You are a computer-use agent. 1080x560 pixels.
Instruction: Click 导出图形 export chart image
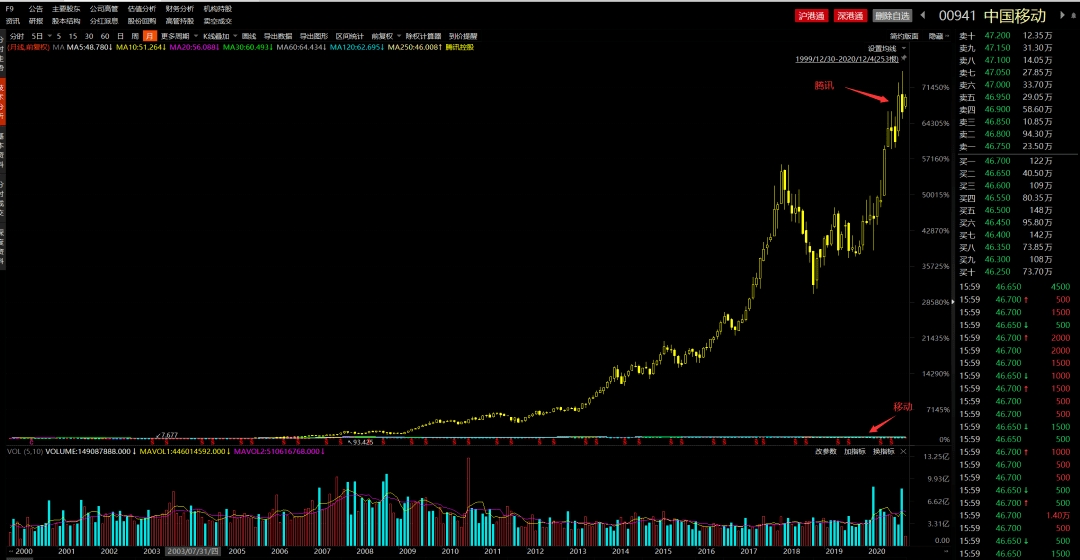pyautogui.click(x=314, y=36)
